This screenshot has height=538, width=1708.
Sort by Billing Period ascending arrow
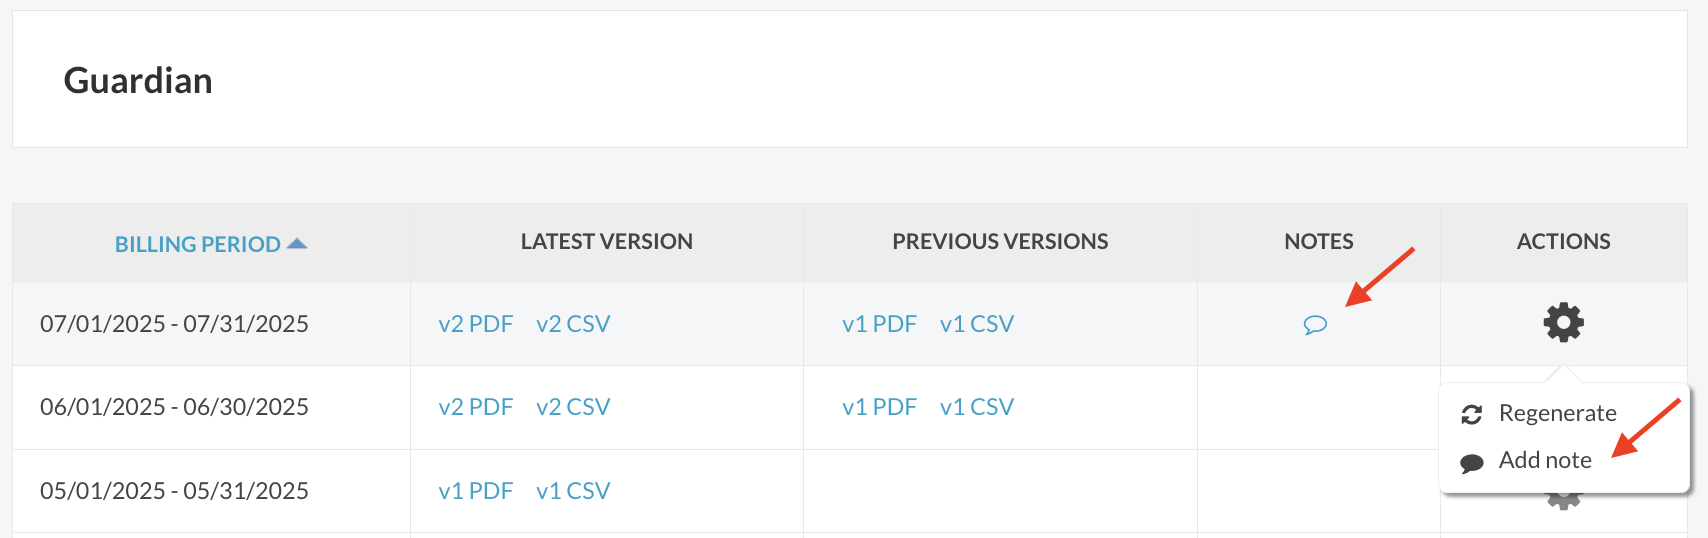pyautogui.click(x=297, y=243)
